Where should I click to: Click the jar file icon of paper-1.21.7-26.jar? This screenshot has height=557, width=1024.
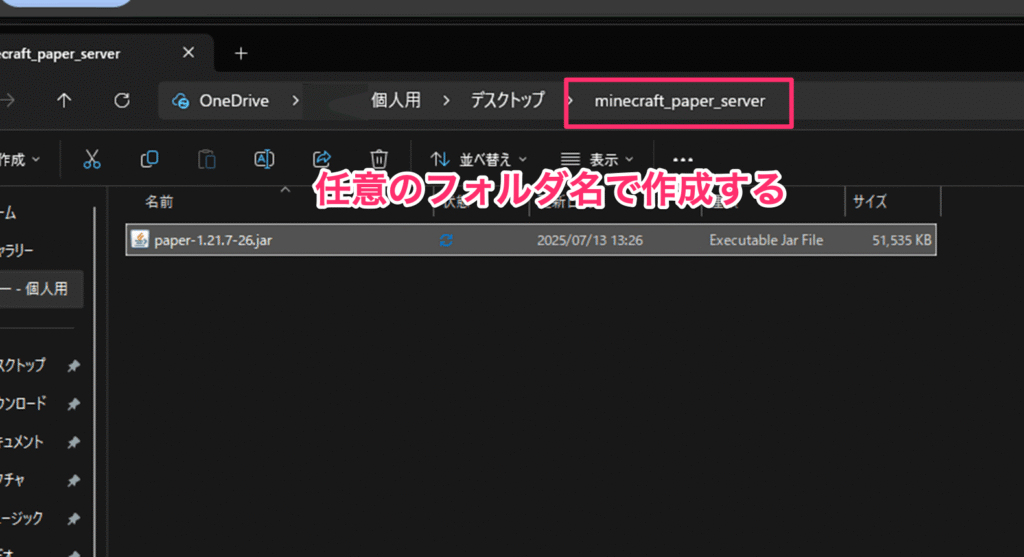click(140, 240)
